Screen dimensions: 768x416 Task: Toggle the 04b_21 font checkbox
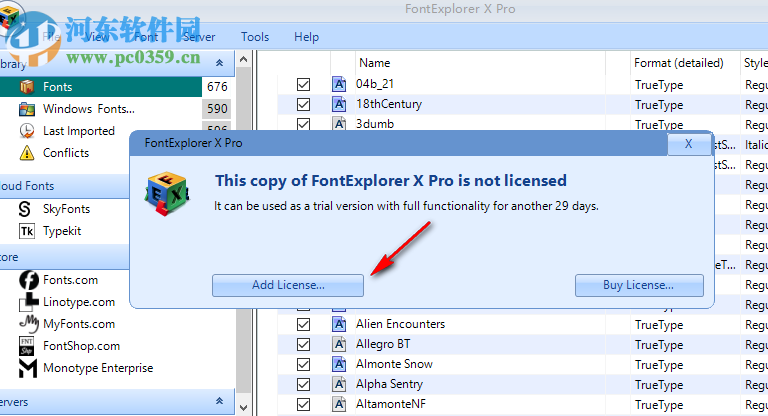(303, 84)
